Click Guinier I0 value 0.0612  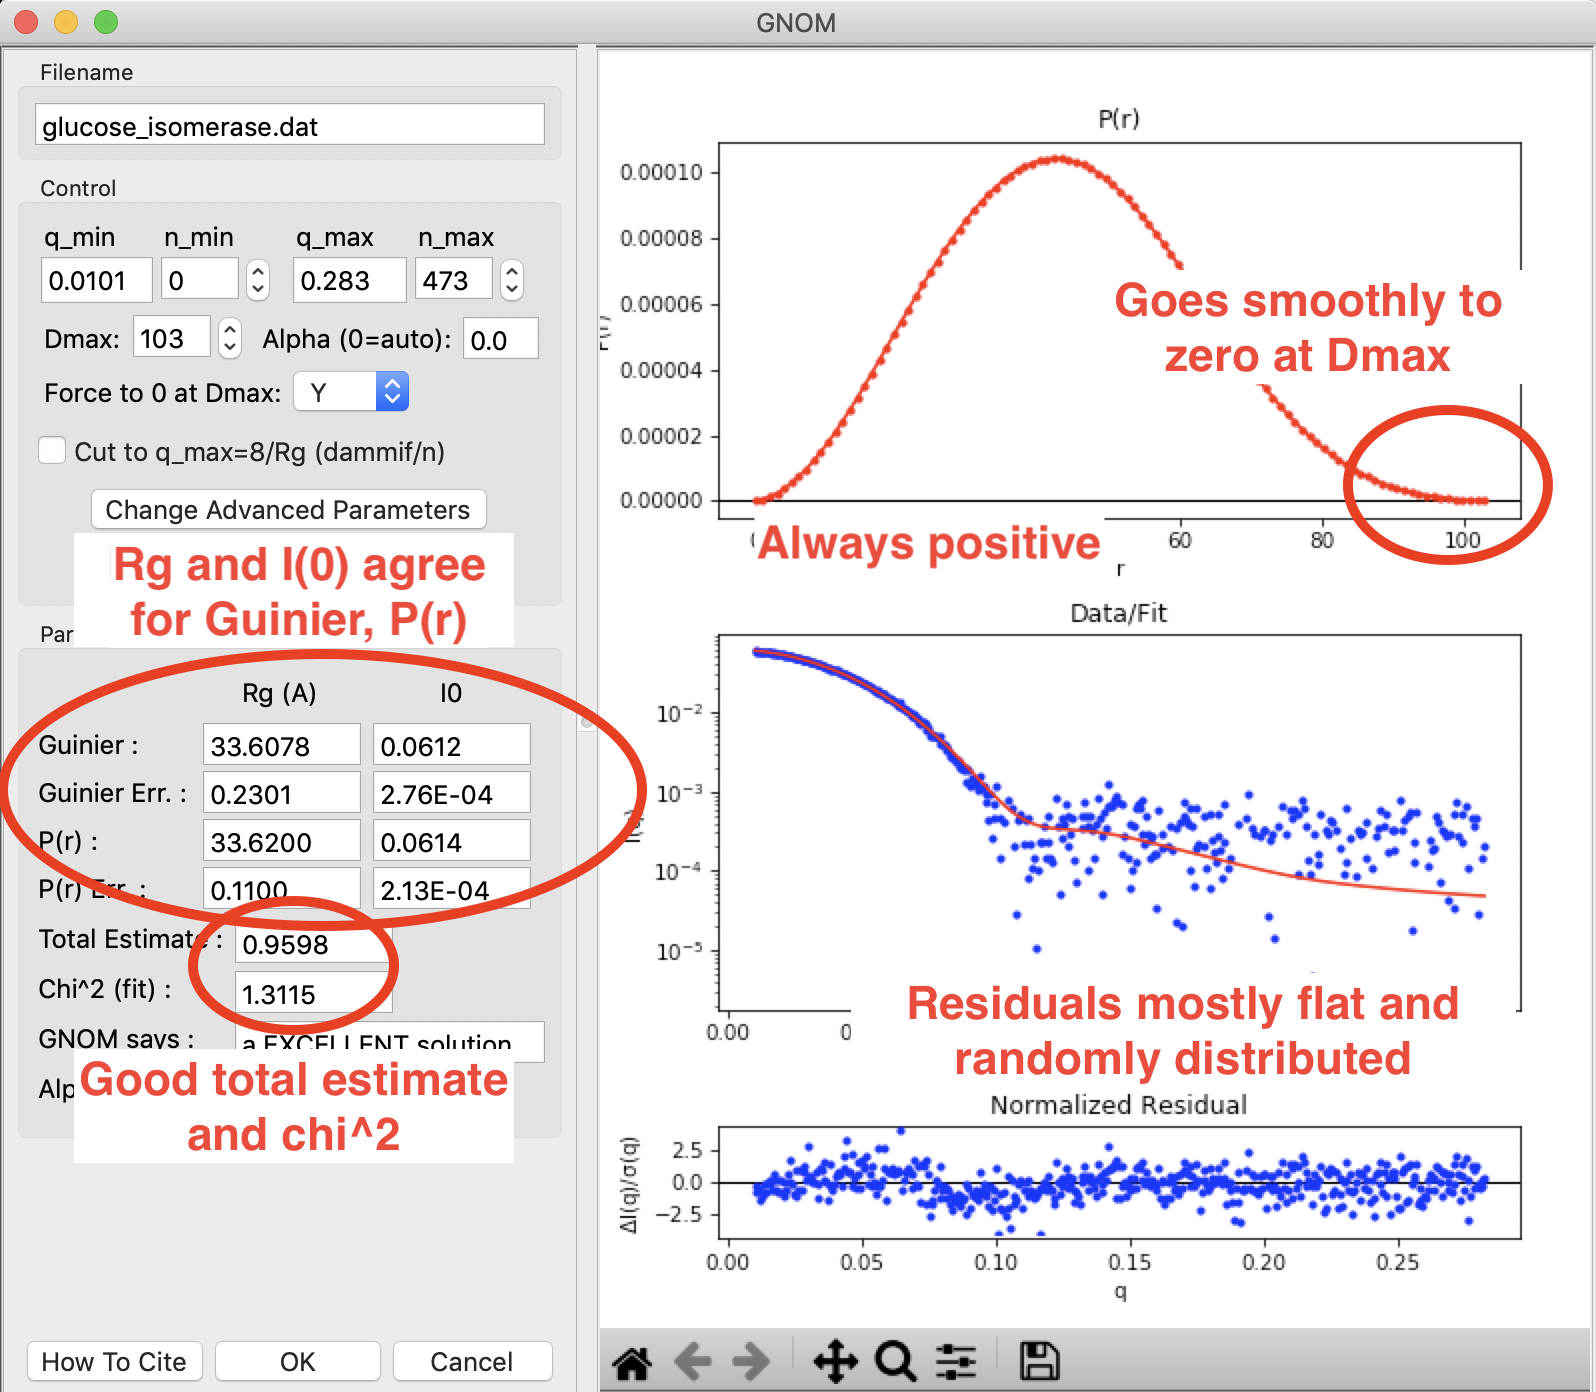pyautogui.click(x=452, y=746)
